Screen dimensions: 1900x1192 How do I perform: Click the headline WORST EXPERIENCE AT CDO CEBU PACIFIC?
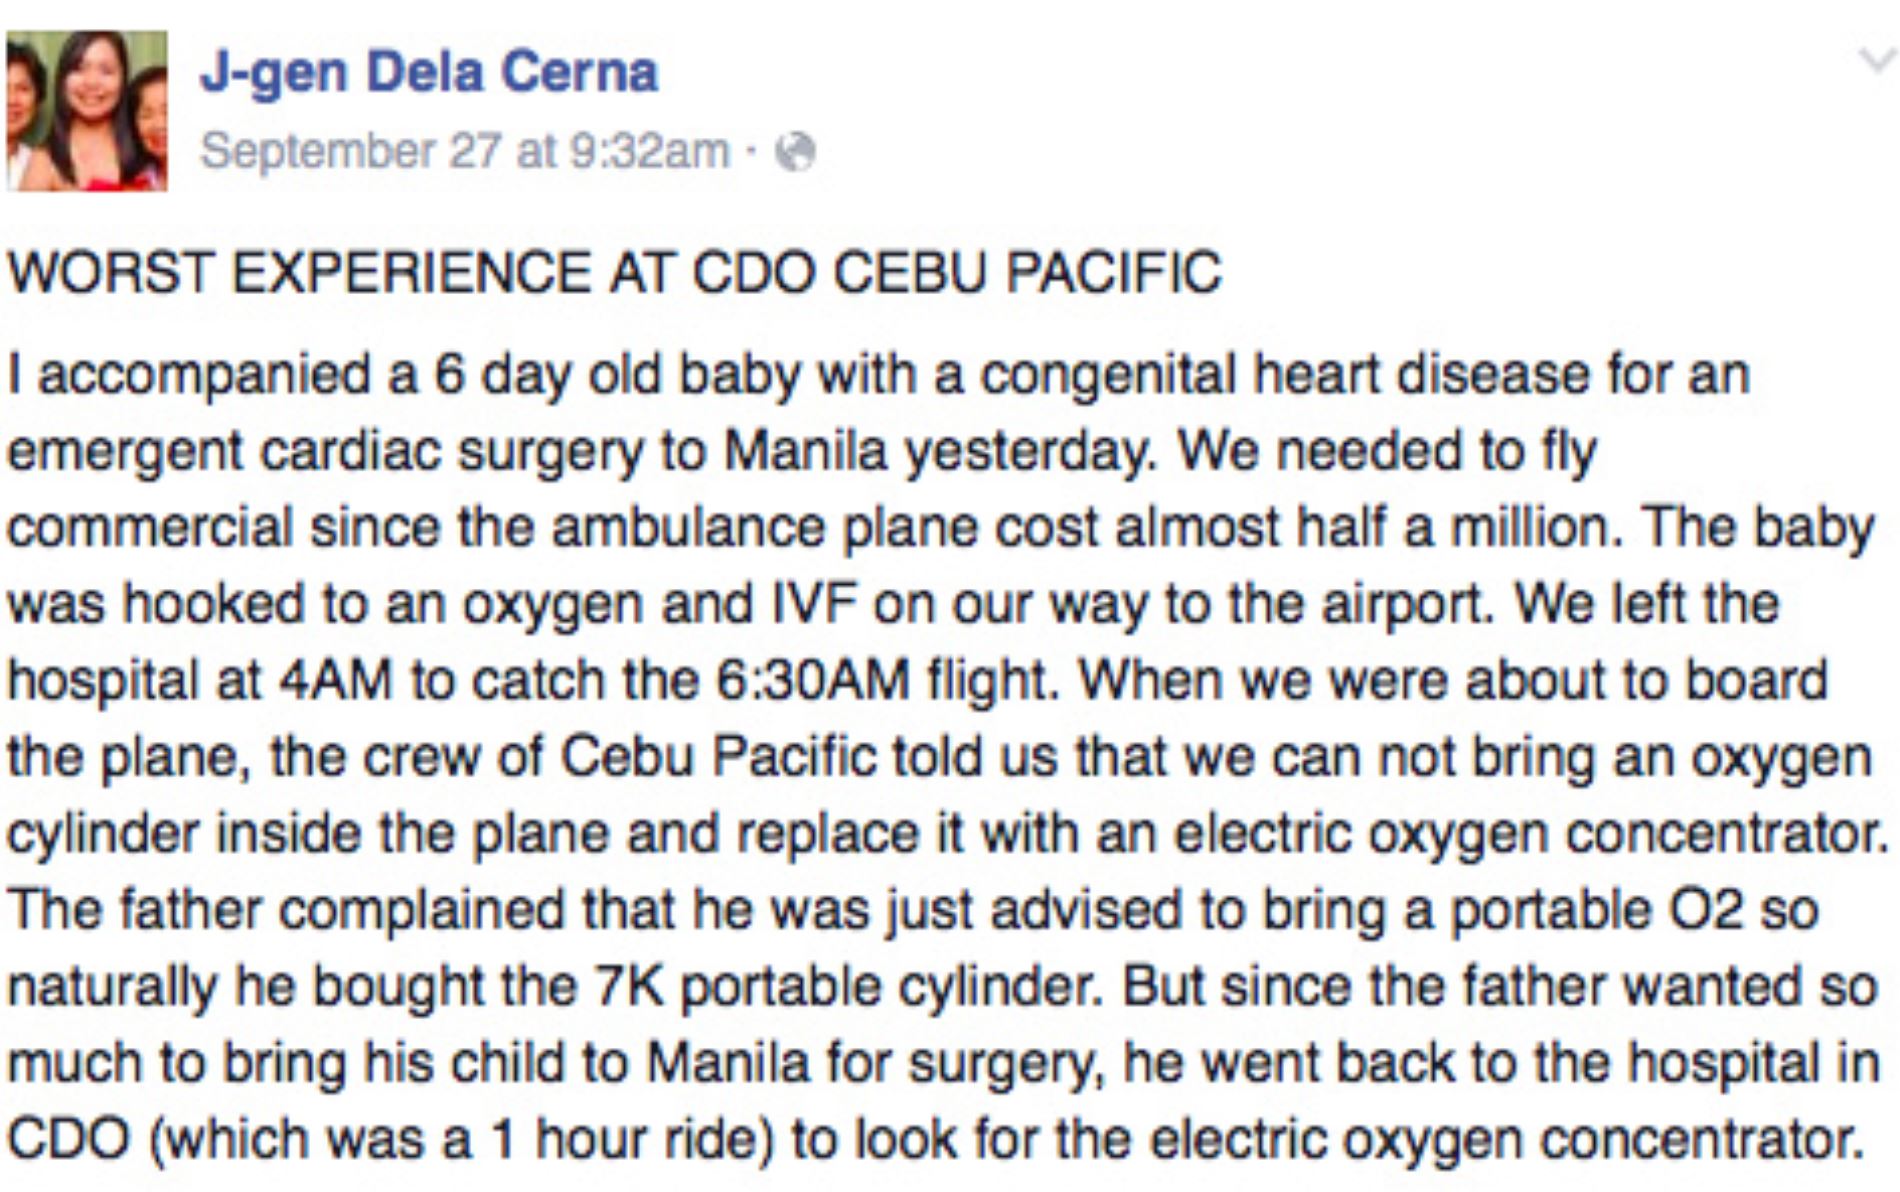pos(615,272)
